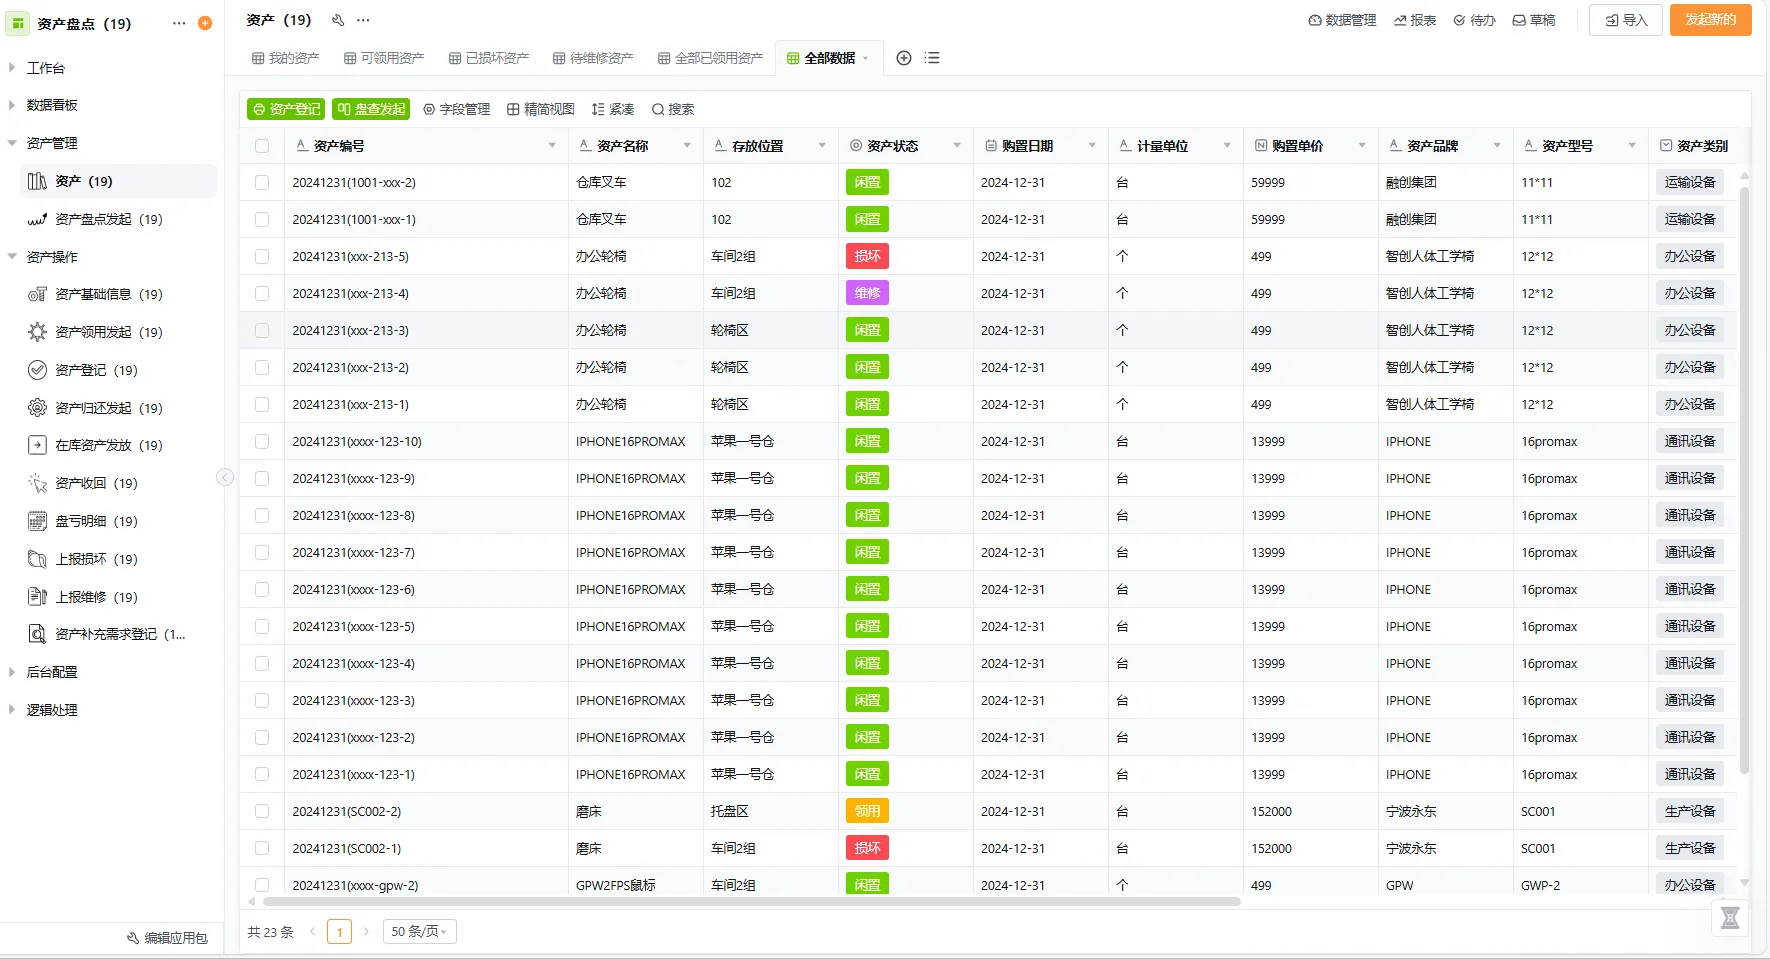1770x959 pixels.
Task: Click the orange plus icon in the sidebar header
Action: [x=205, y=22]
